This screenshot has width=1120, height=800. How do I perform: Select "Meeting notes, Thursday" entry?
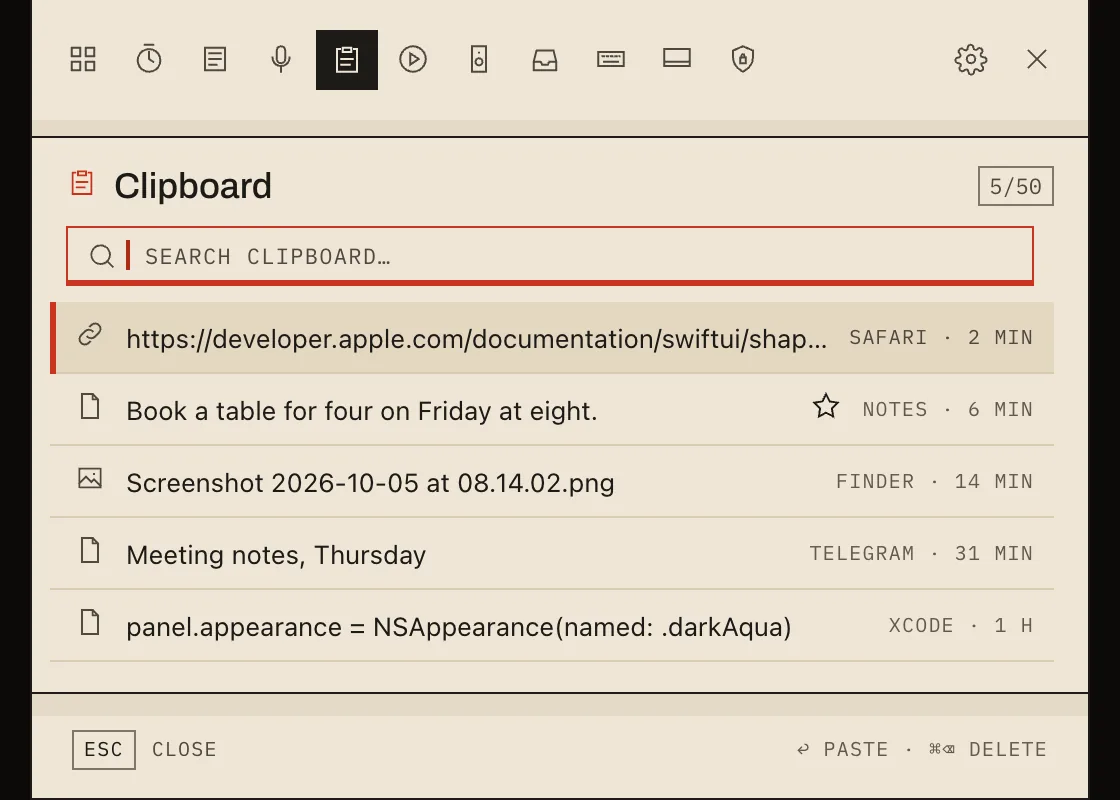(551, 554)
